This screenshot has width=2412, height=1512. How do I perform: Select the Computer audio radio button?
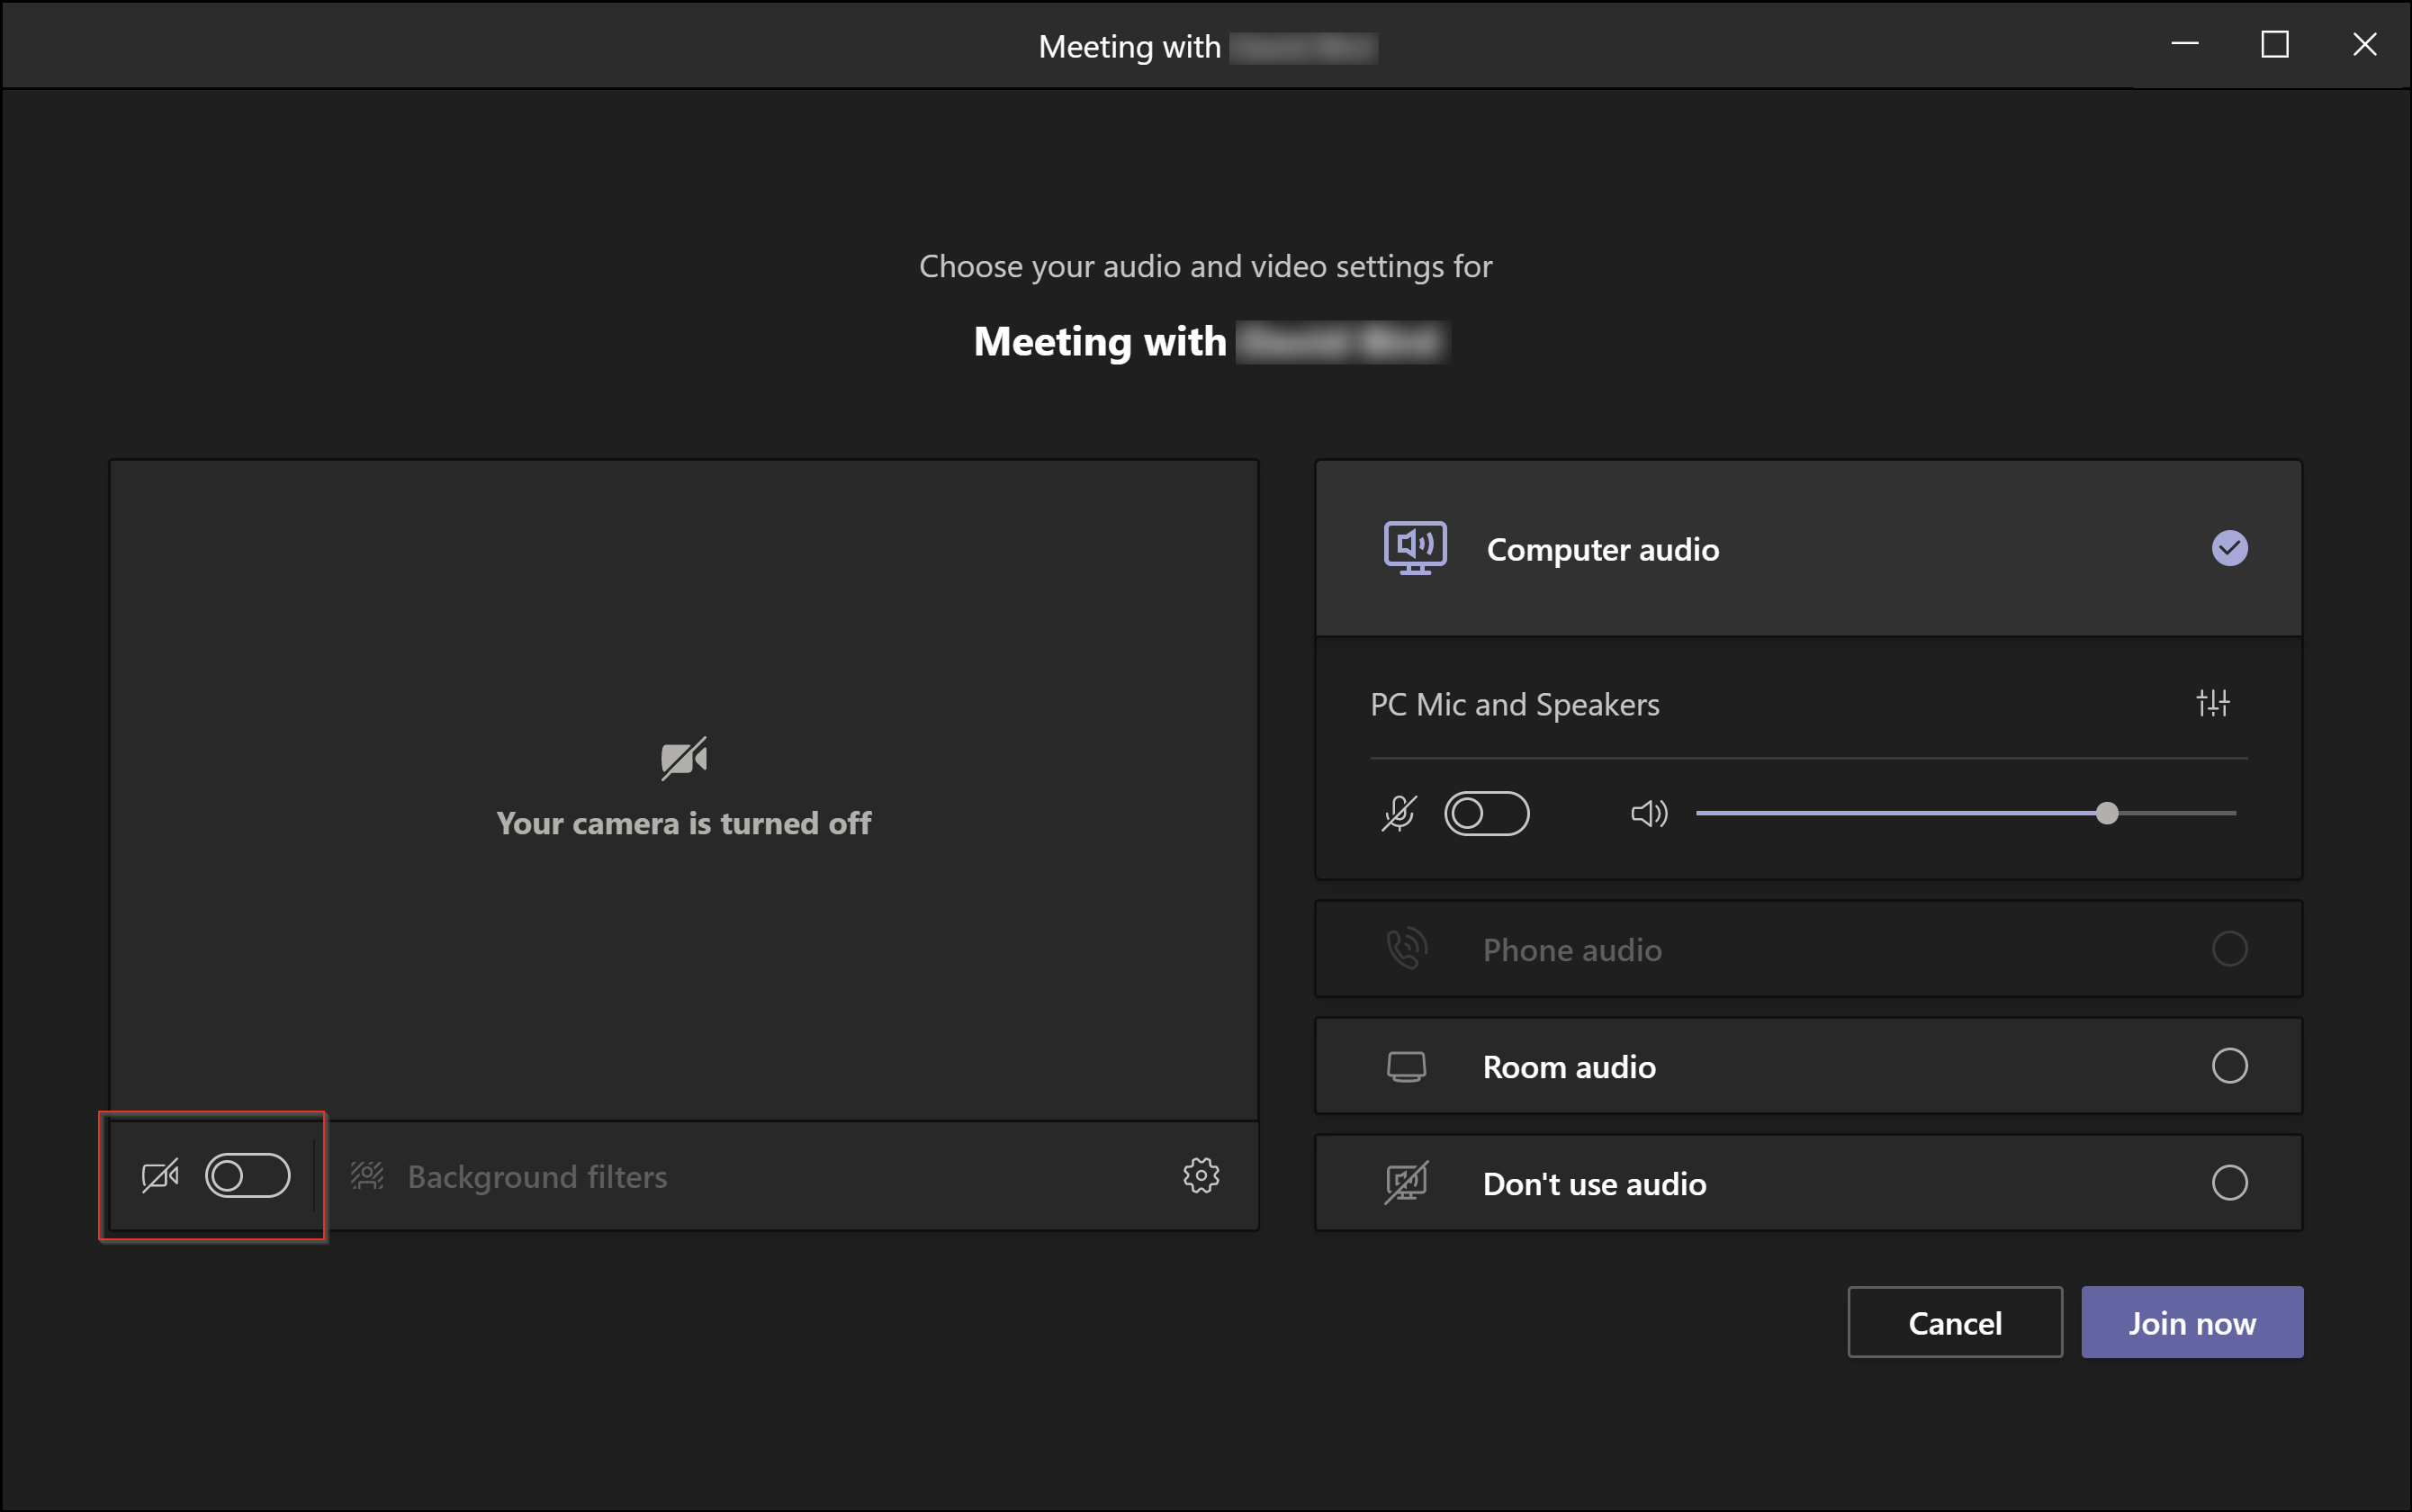tap(2231, 547)
